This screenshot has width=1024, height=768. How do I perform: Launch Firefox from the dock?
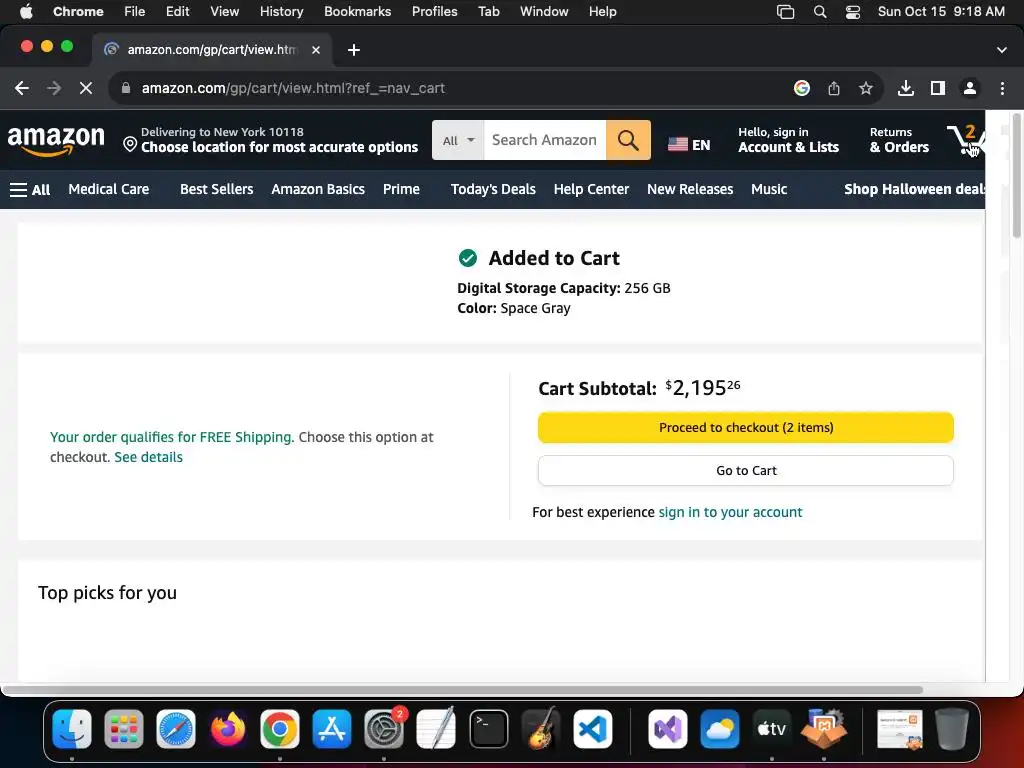pos(228,729)
